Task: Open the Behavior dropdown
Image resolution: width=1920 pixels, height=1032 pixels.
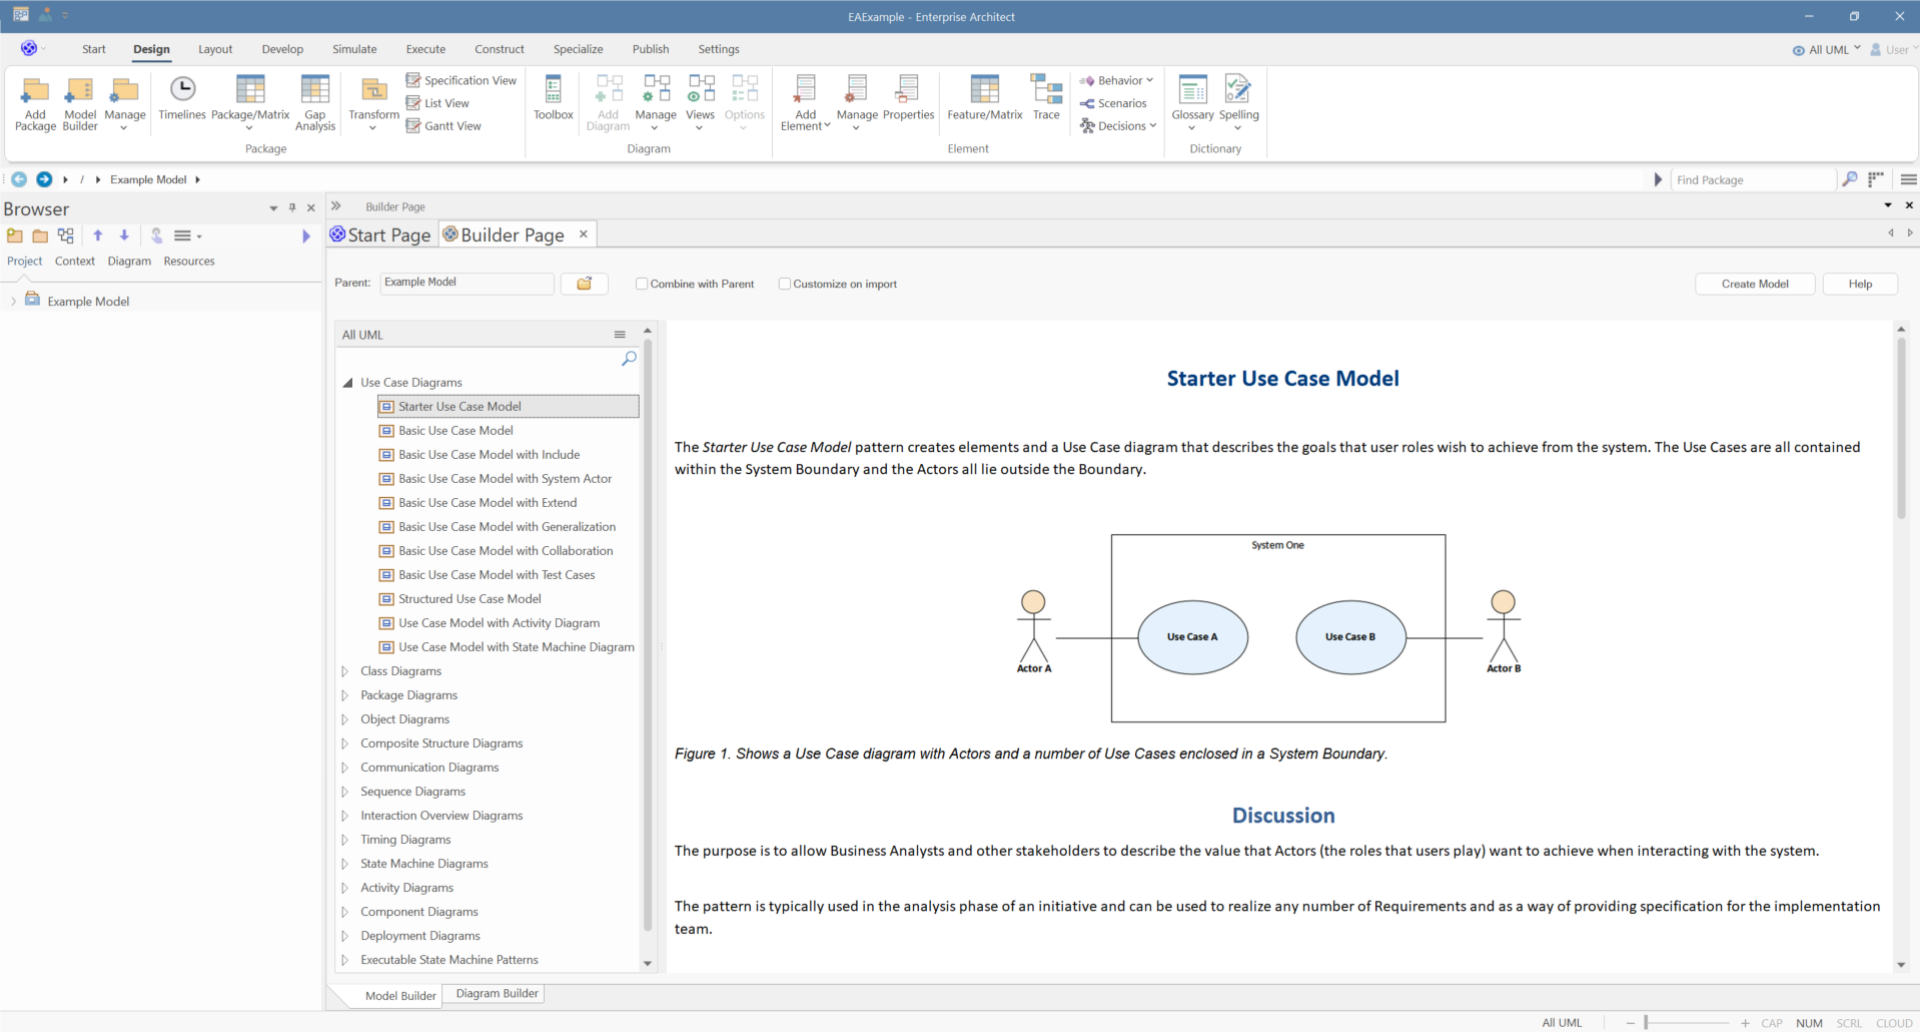Action: tap(1116, 80)
